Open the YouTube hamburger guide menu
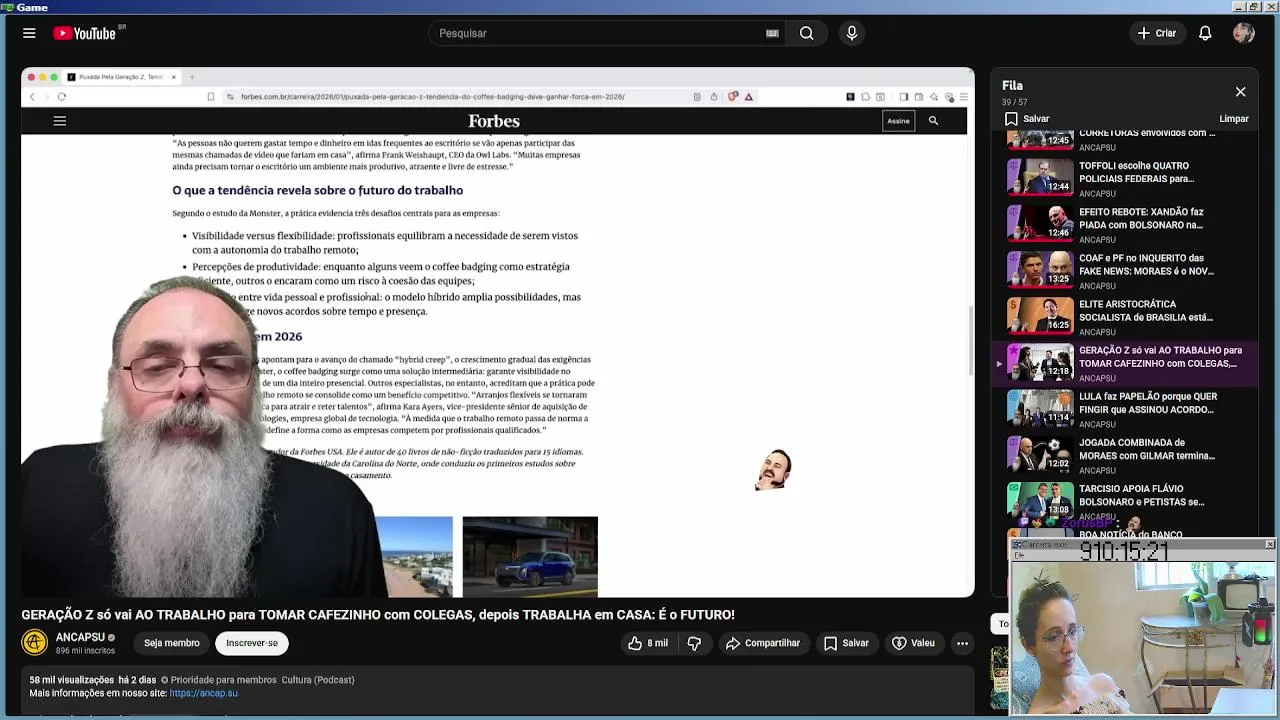Viewport: 1280px width, 720px height. pos(29,33)
